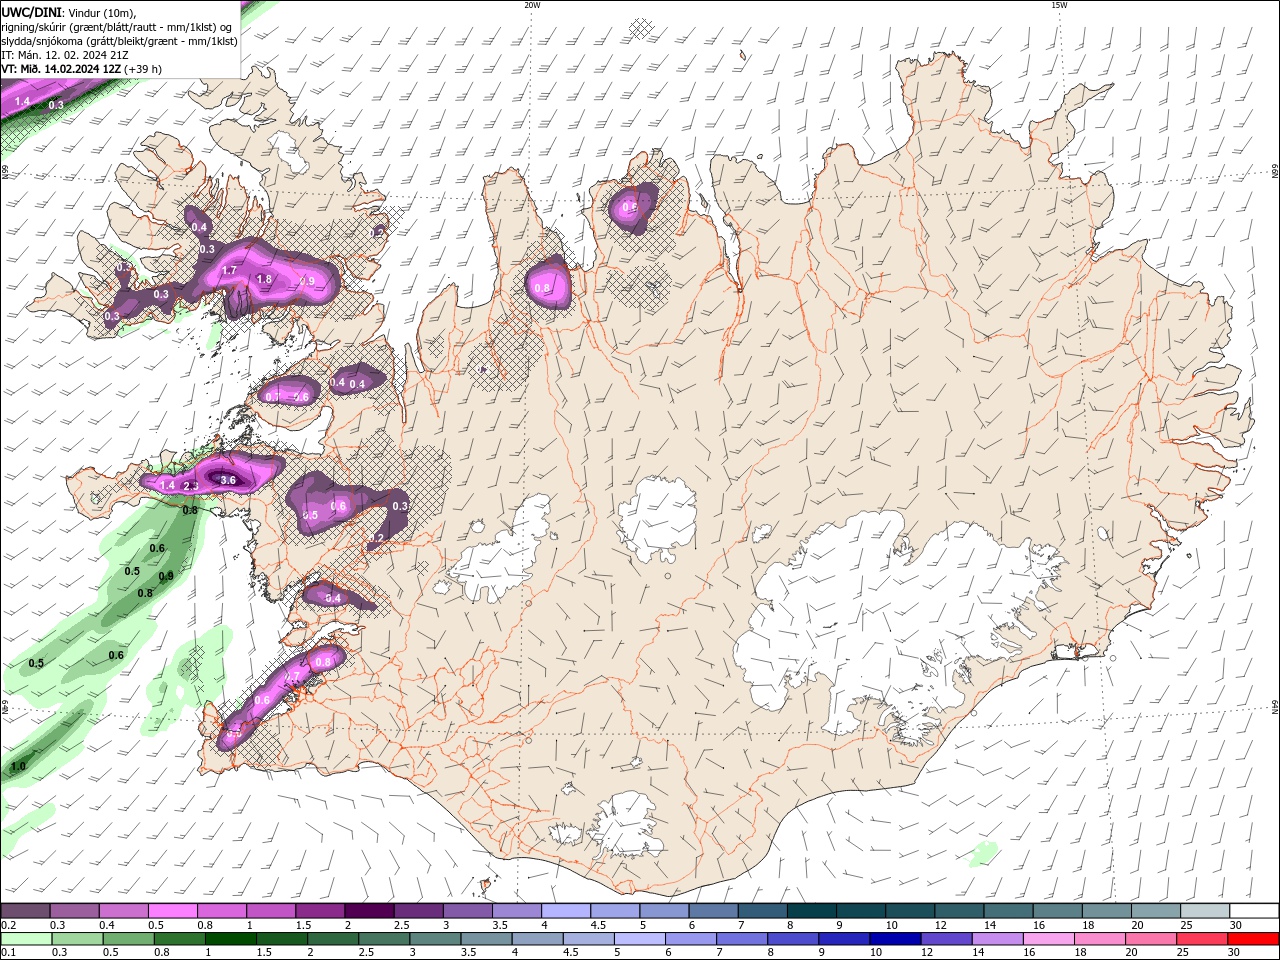This screenshot has height=960, width=1280.
Task: Click the 2.3 snowfall value on Snæfellsnes
Action: point(191,486)
